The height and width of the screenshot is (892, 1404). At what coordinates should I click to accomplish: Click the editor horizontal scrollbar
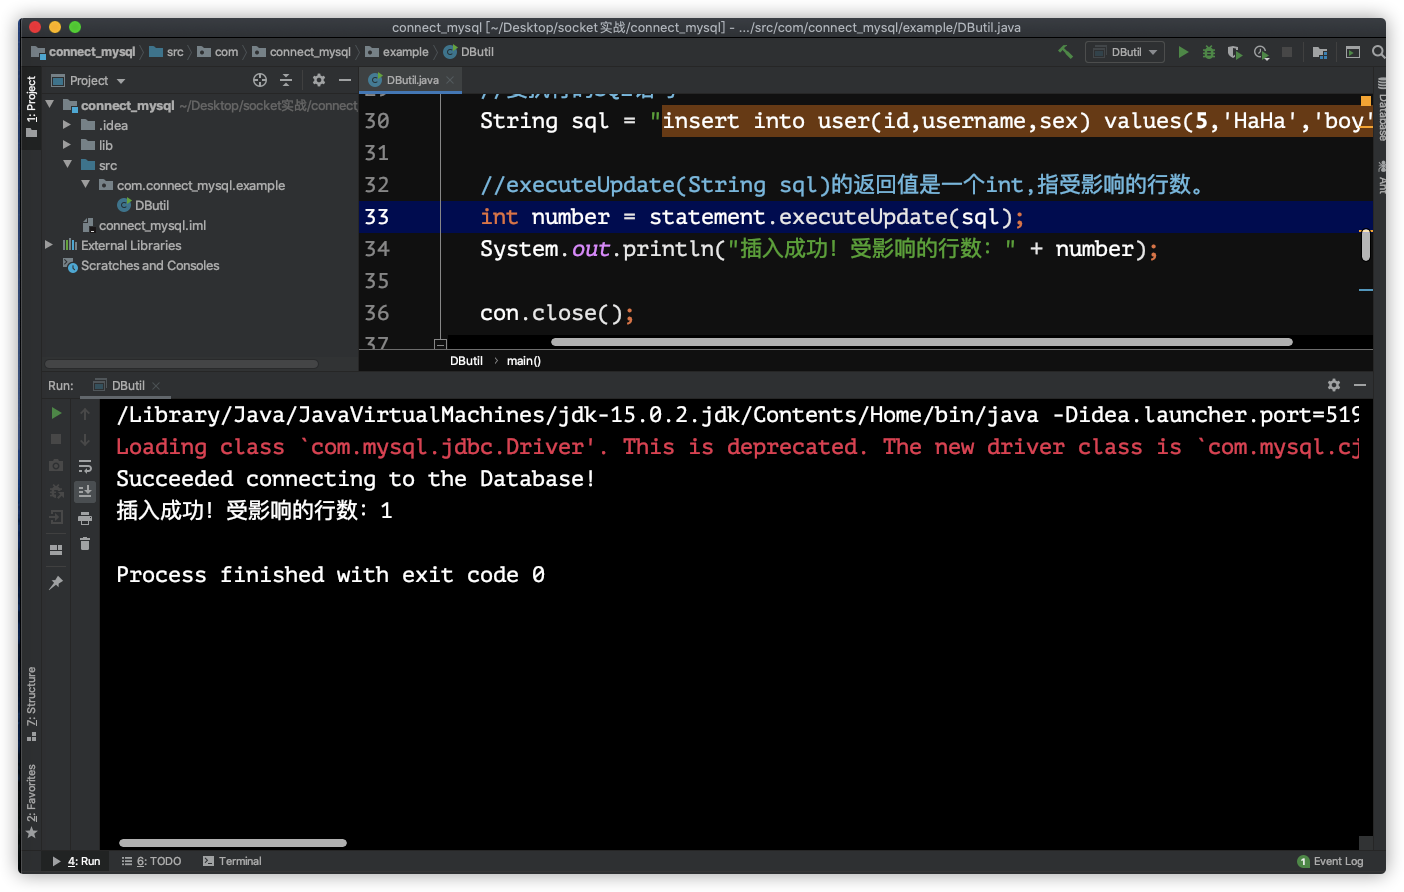tap(921, 342)
